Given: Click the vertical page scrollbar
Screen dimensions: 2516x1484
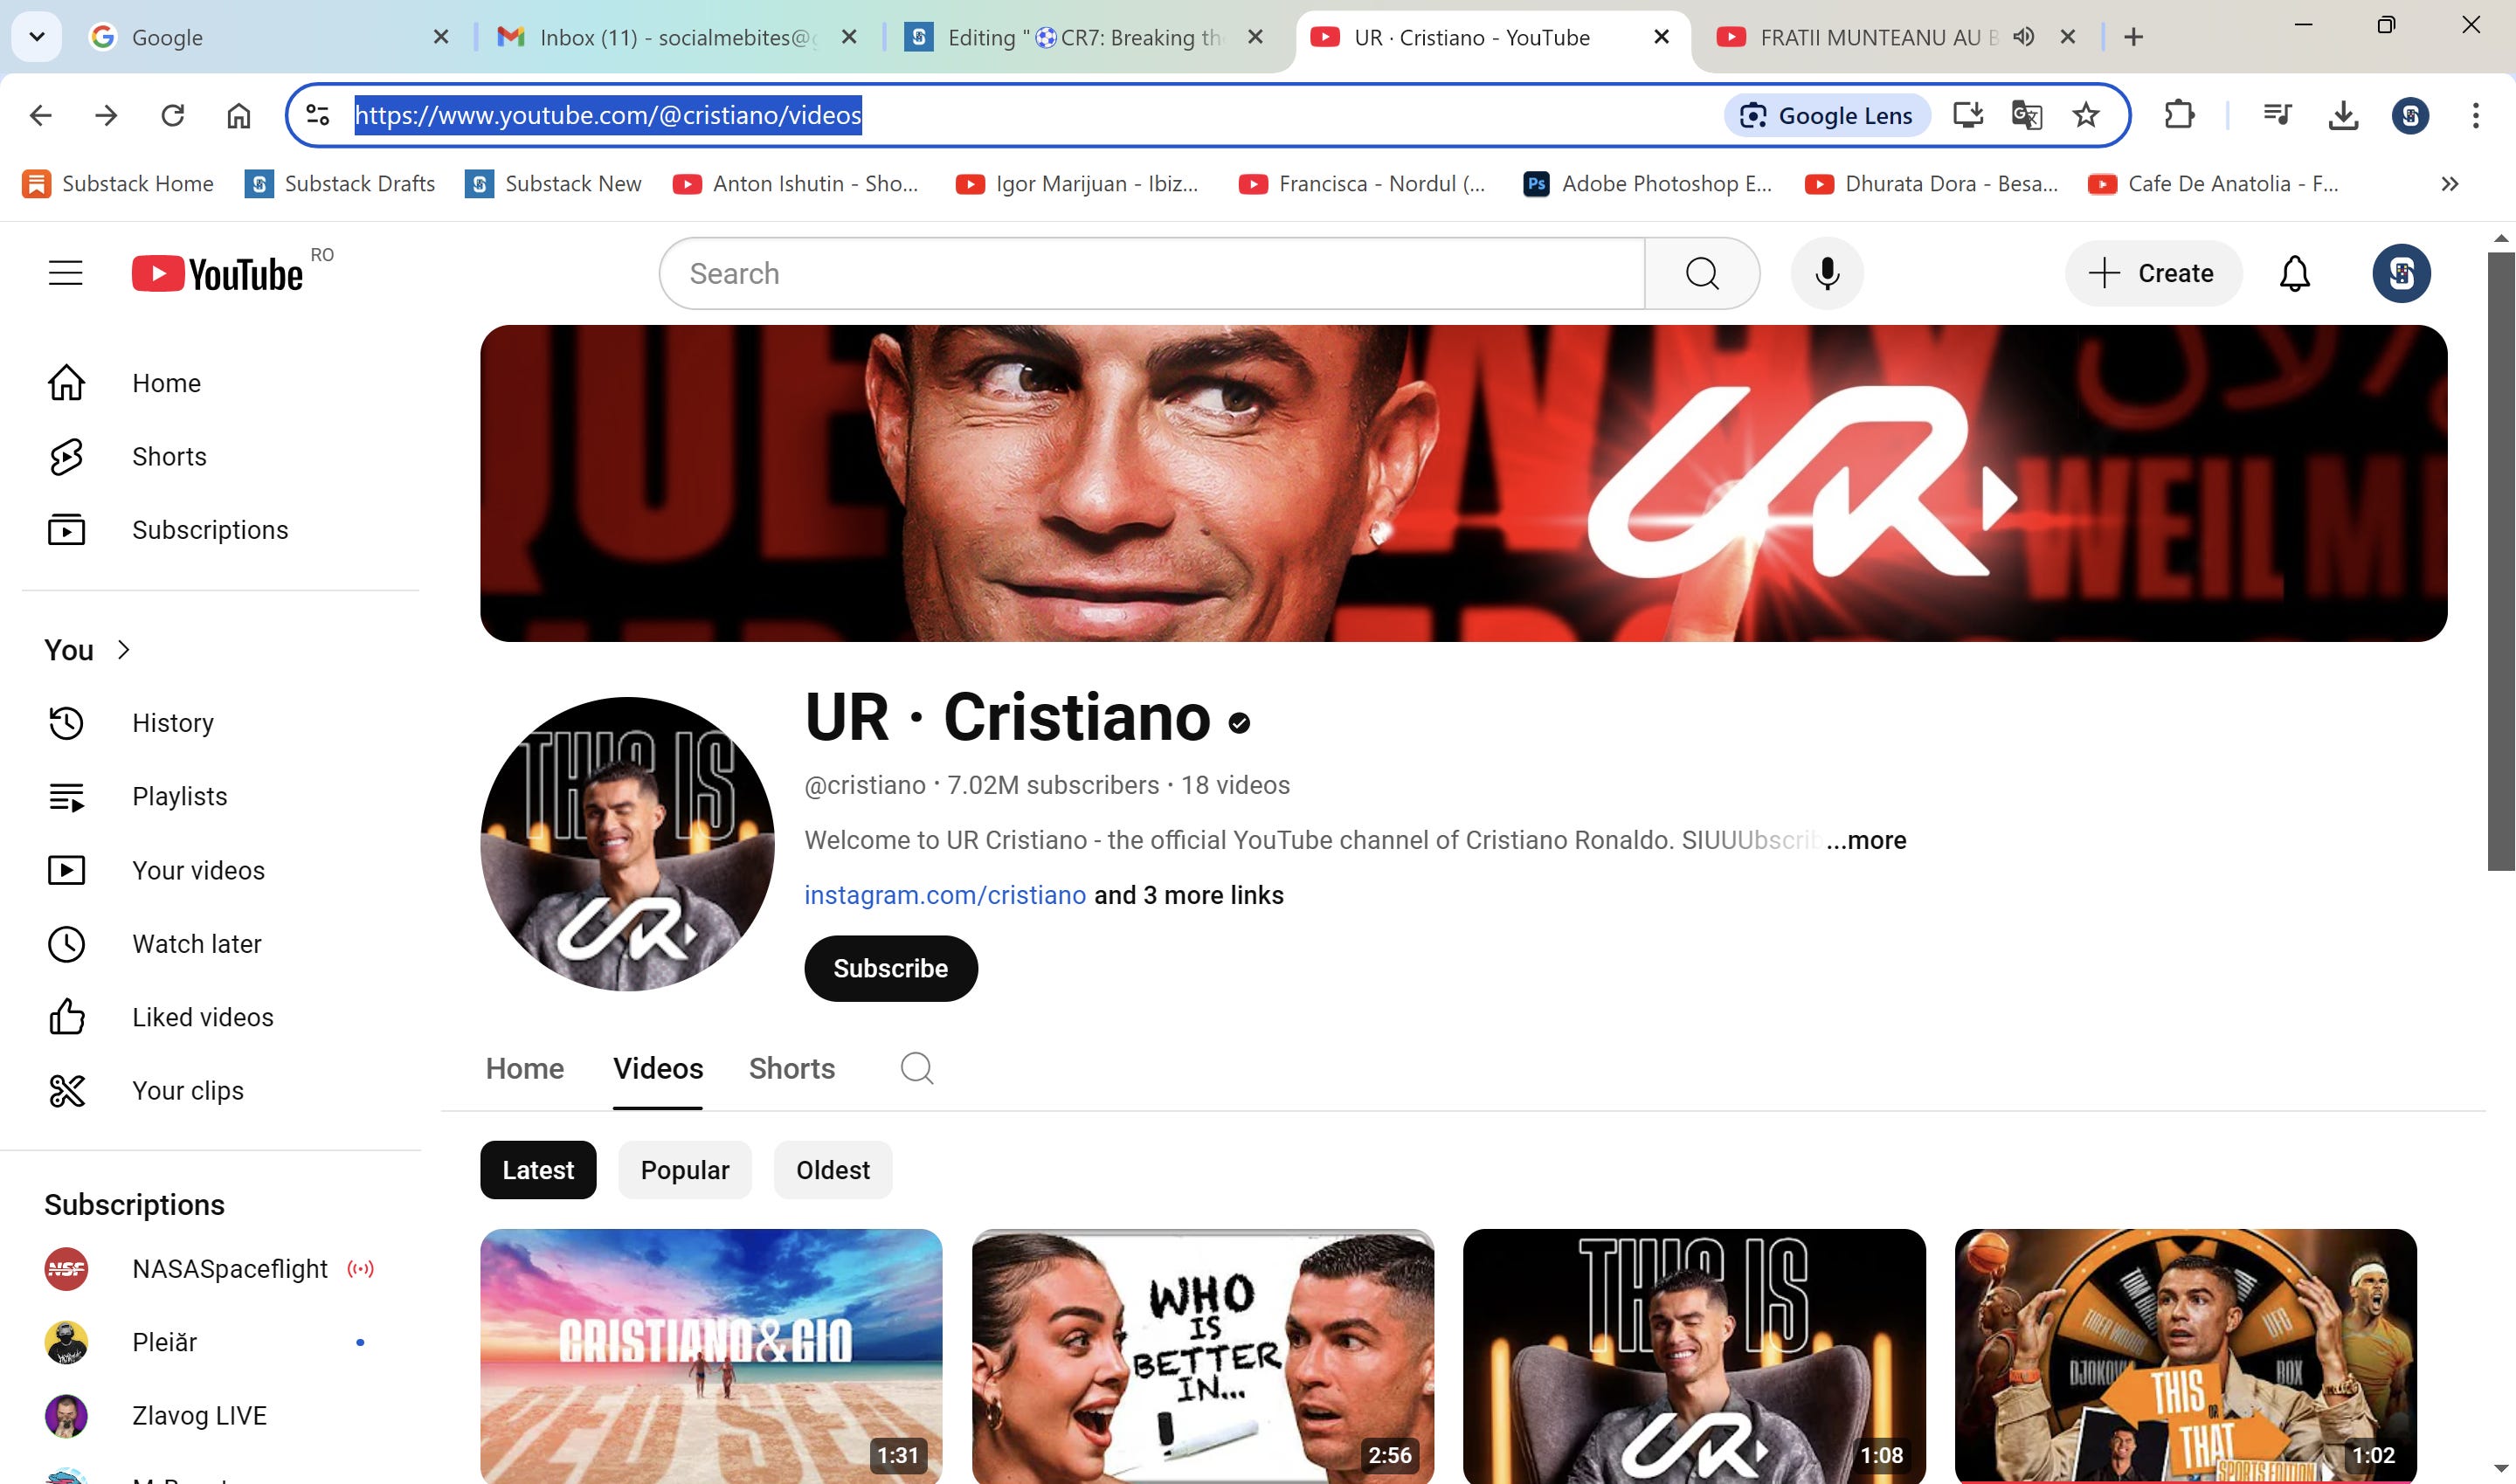Looking at the screenshot, I should tap(2501, 560).
